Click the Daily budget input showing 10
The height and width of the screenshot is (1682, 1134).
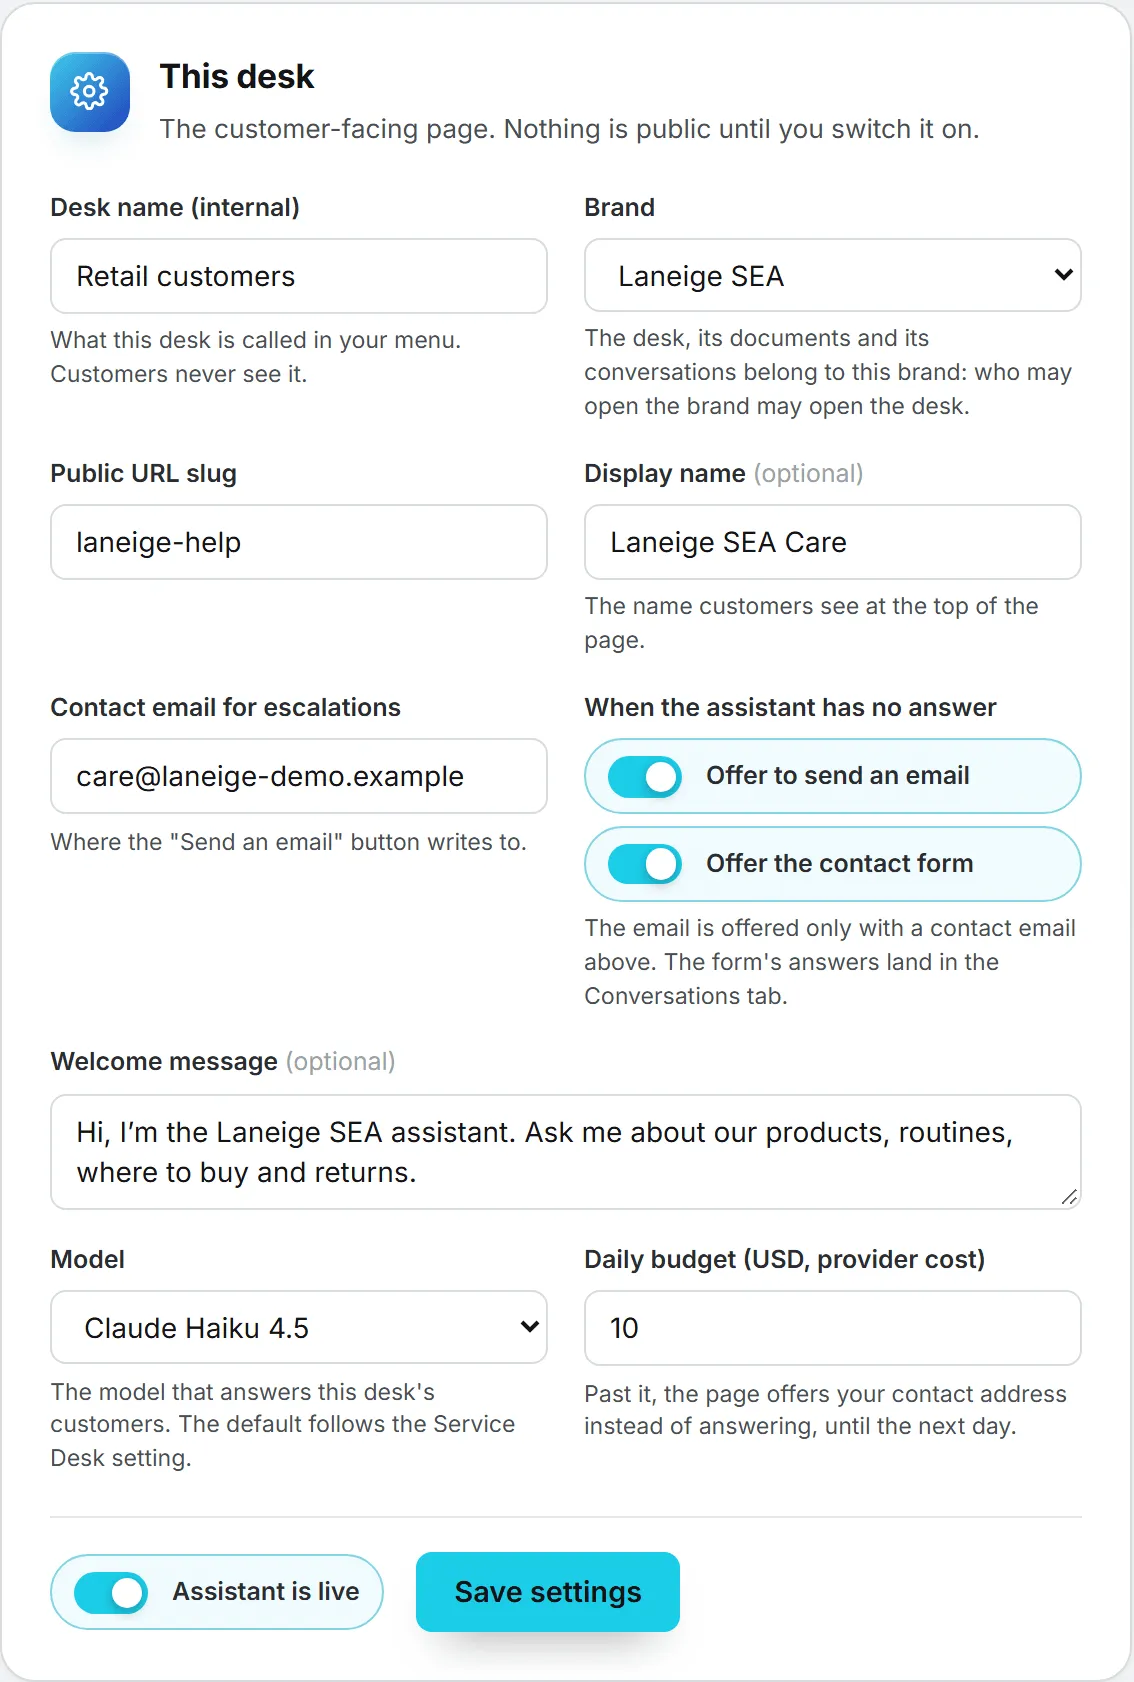pos(832,1328)
